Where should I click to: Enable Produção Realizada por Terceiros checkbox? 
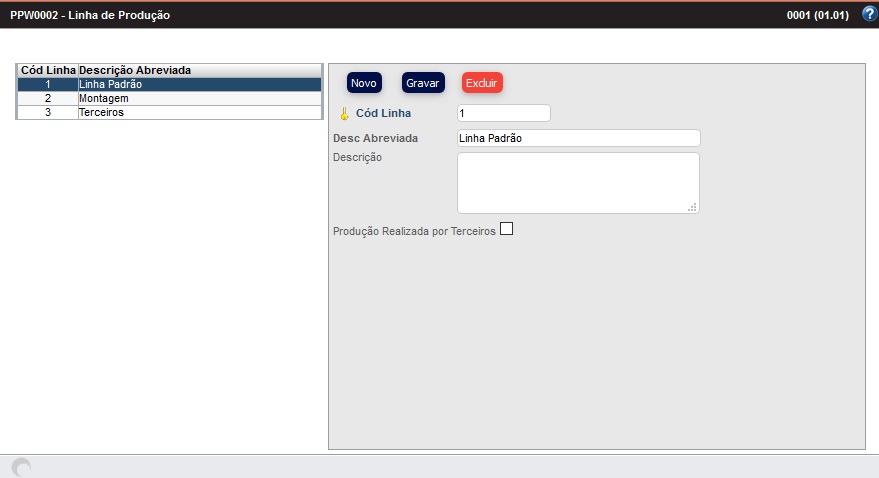(x=506, y=229)
